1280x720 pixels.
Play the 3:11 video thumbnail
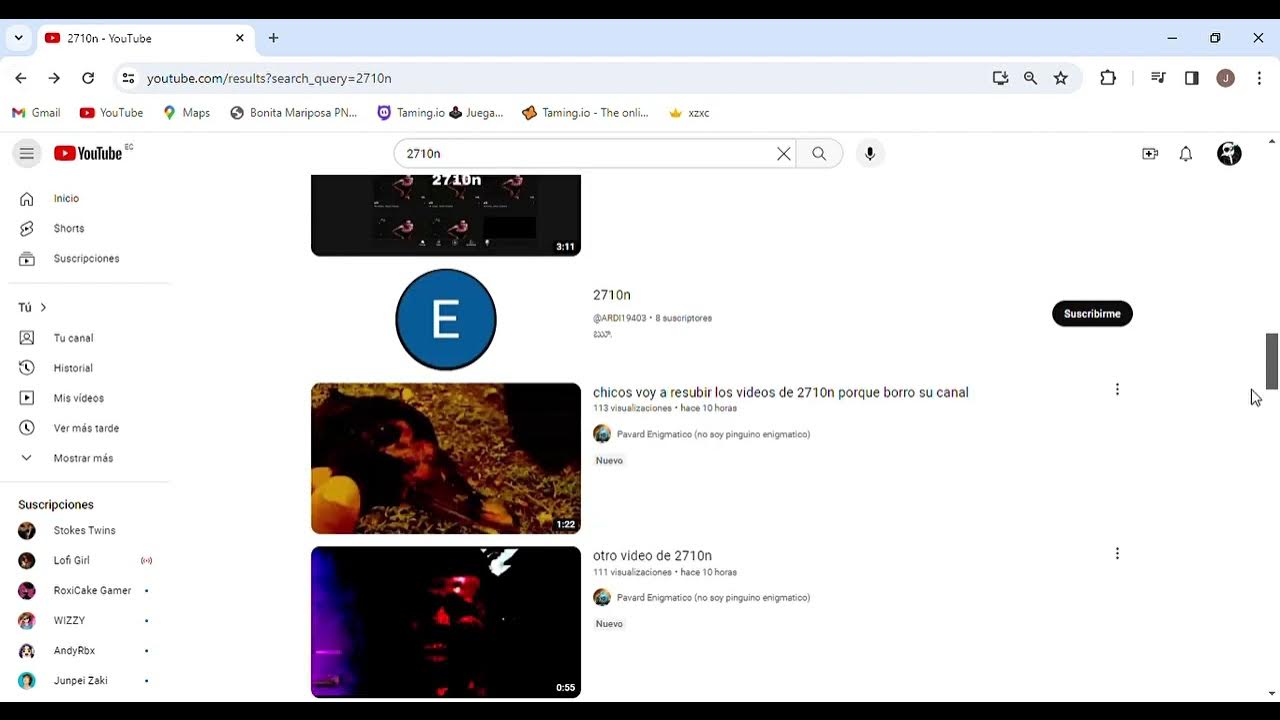[x=446, y=215]
